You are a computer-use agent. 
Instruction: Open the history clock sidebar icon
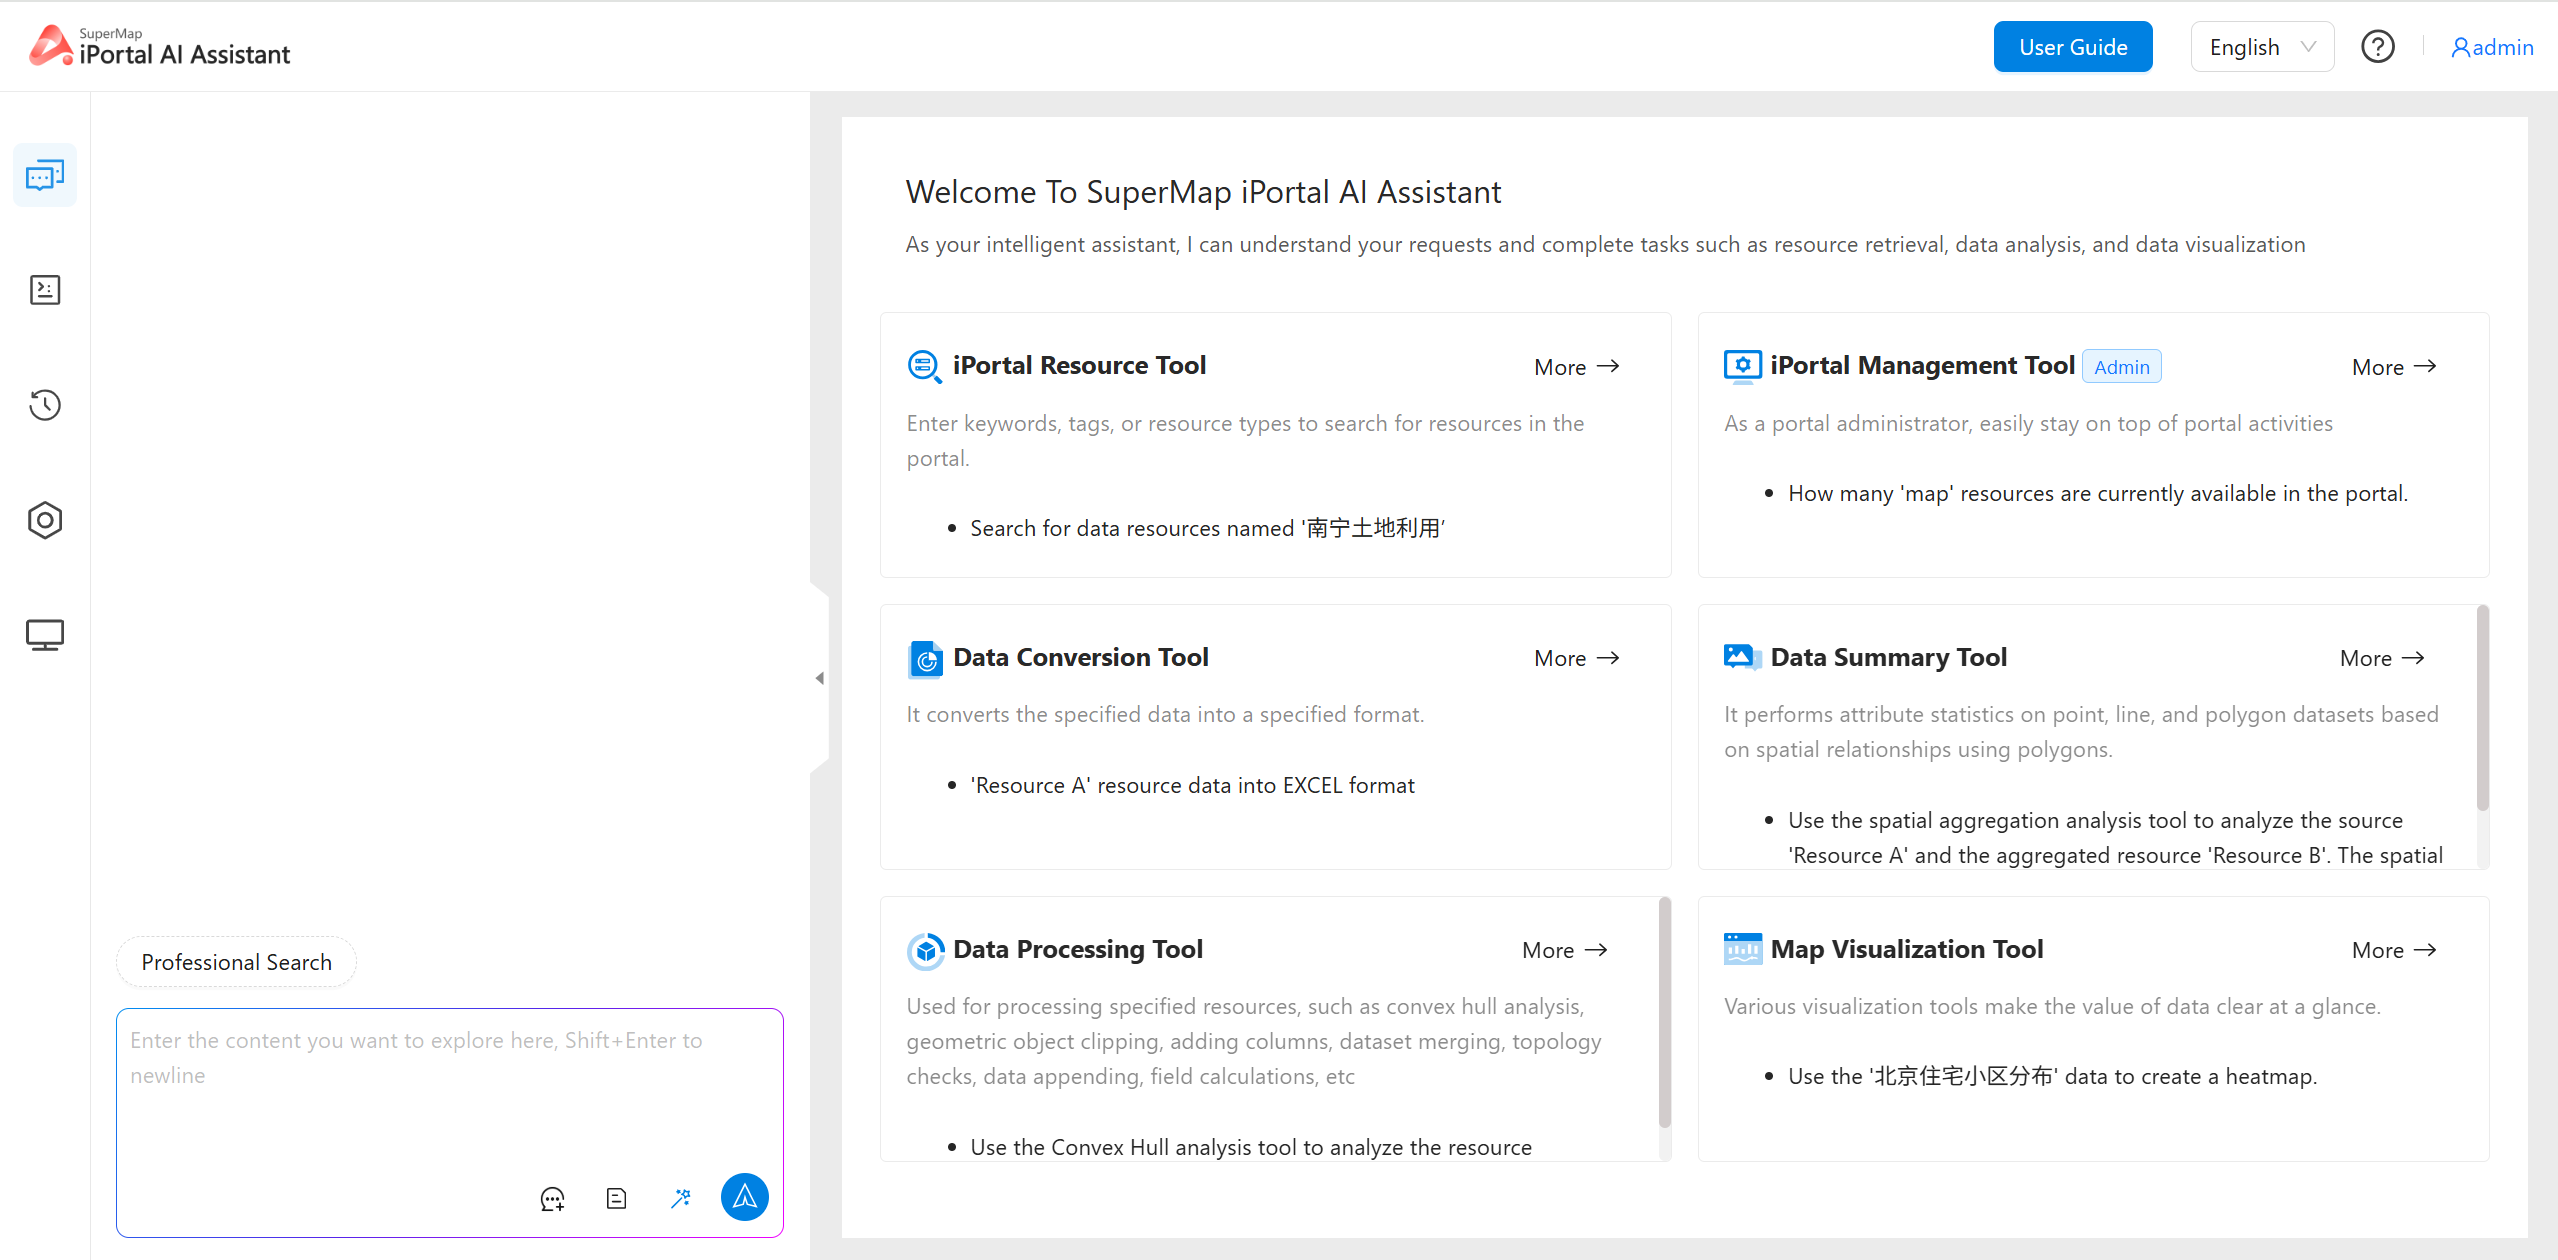tap(45, 405)
